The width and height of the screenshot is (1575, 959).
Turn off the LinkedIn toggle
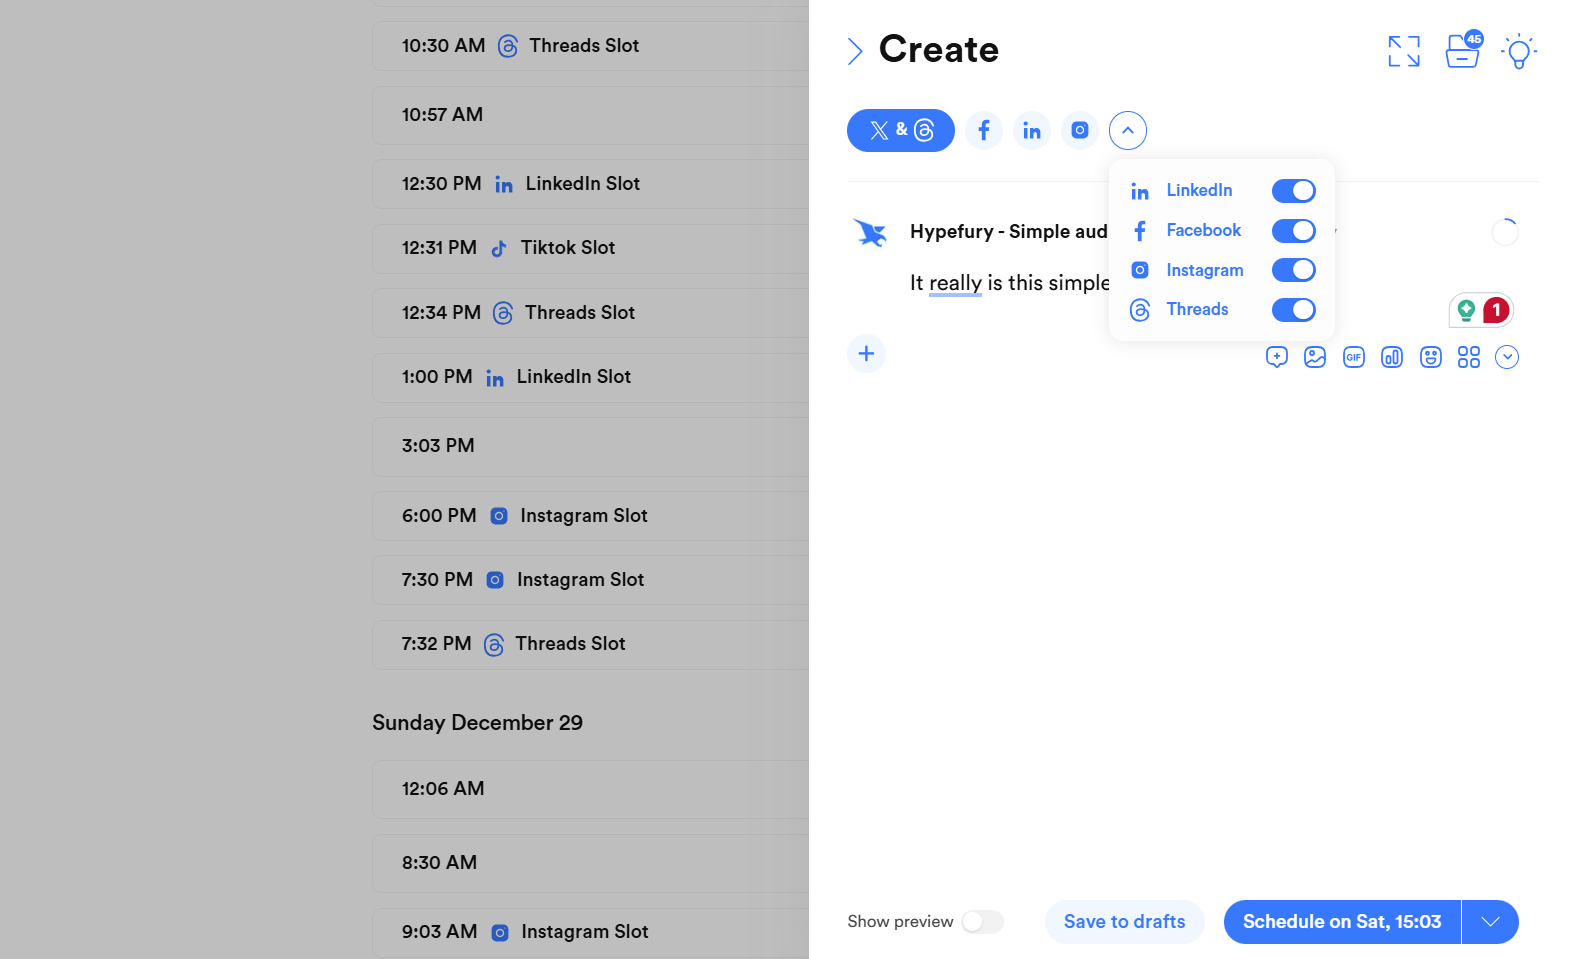(1293, 191)
